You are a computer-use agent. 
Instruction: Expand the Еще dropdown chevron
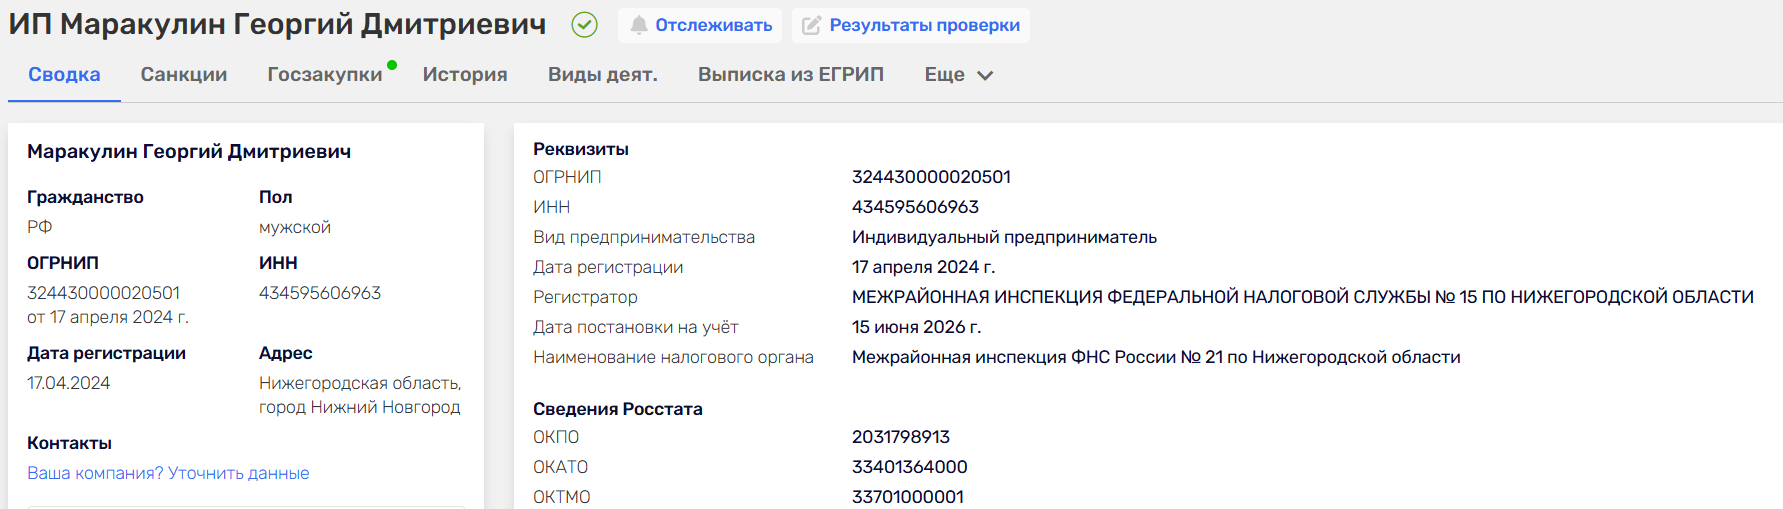click(985, 75)
